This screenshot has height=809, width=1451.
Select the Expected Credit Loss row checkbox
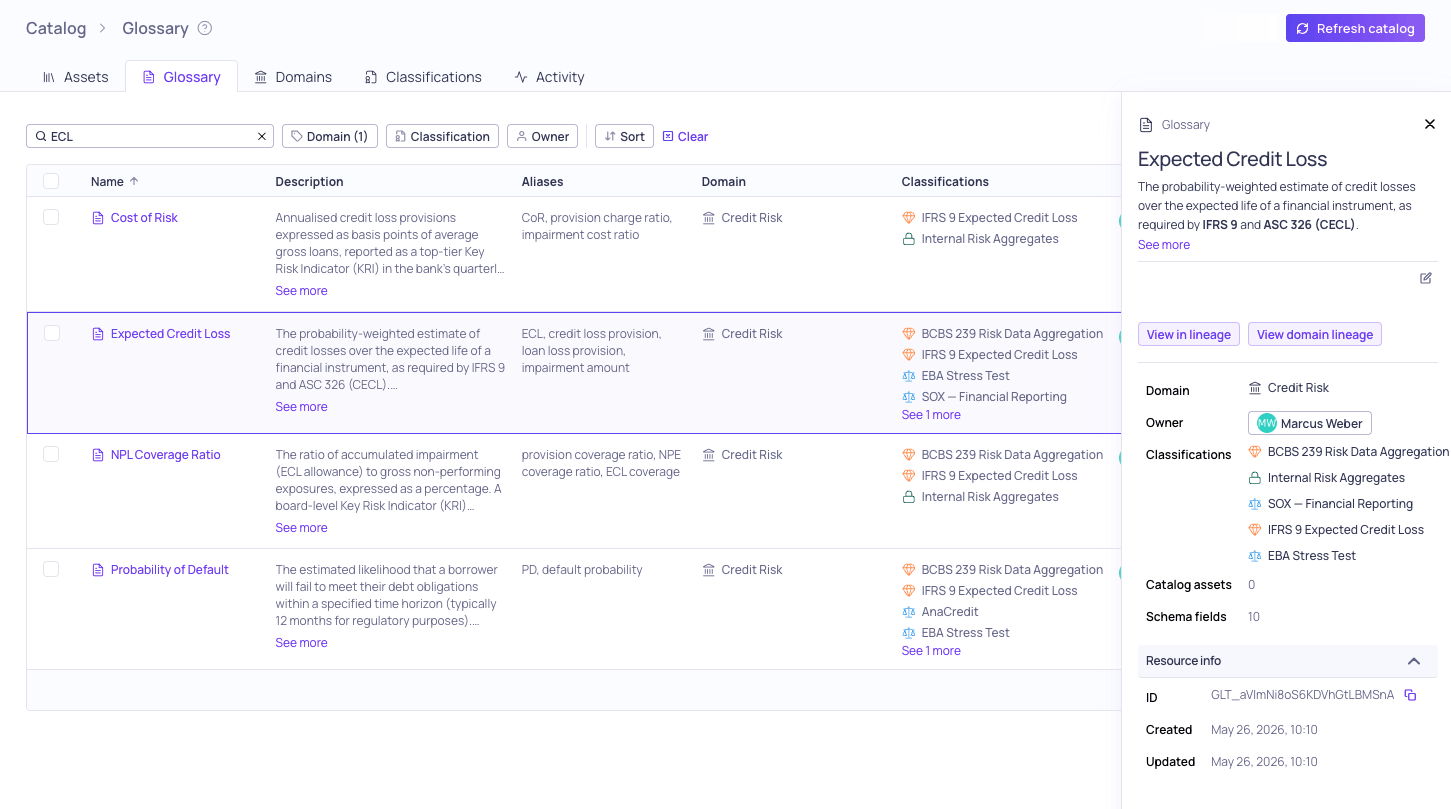tap(51, 333)
